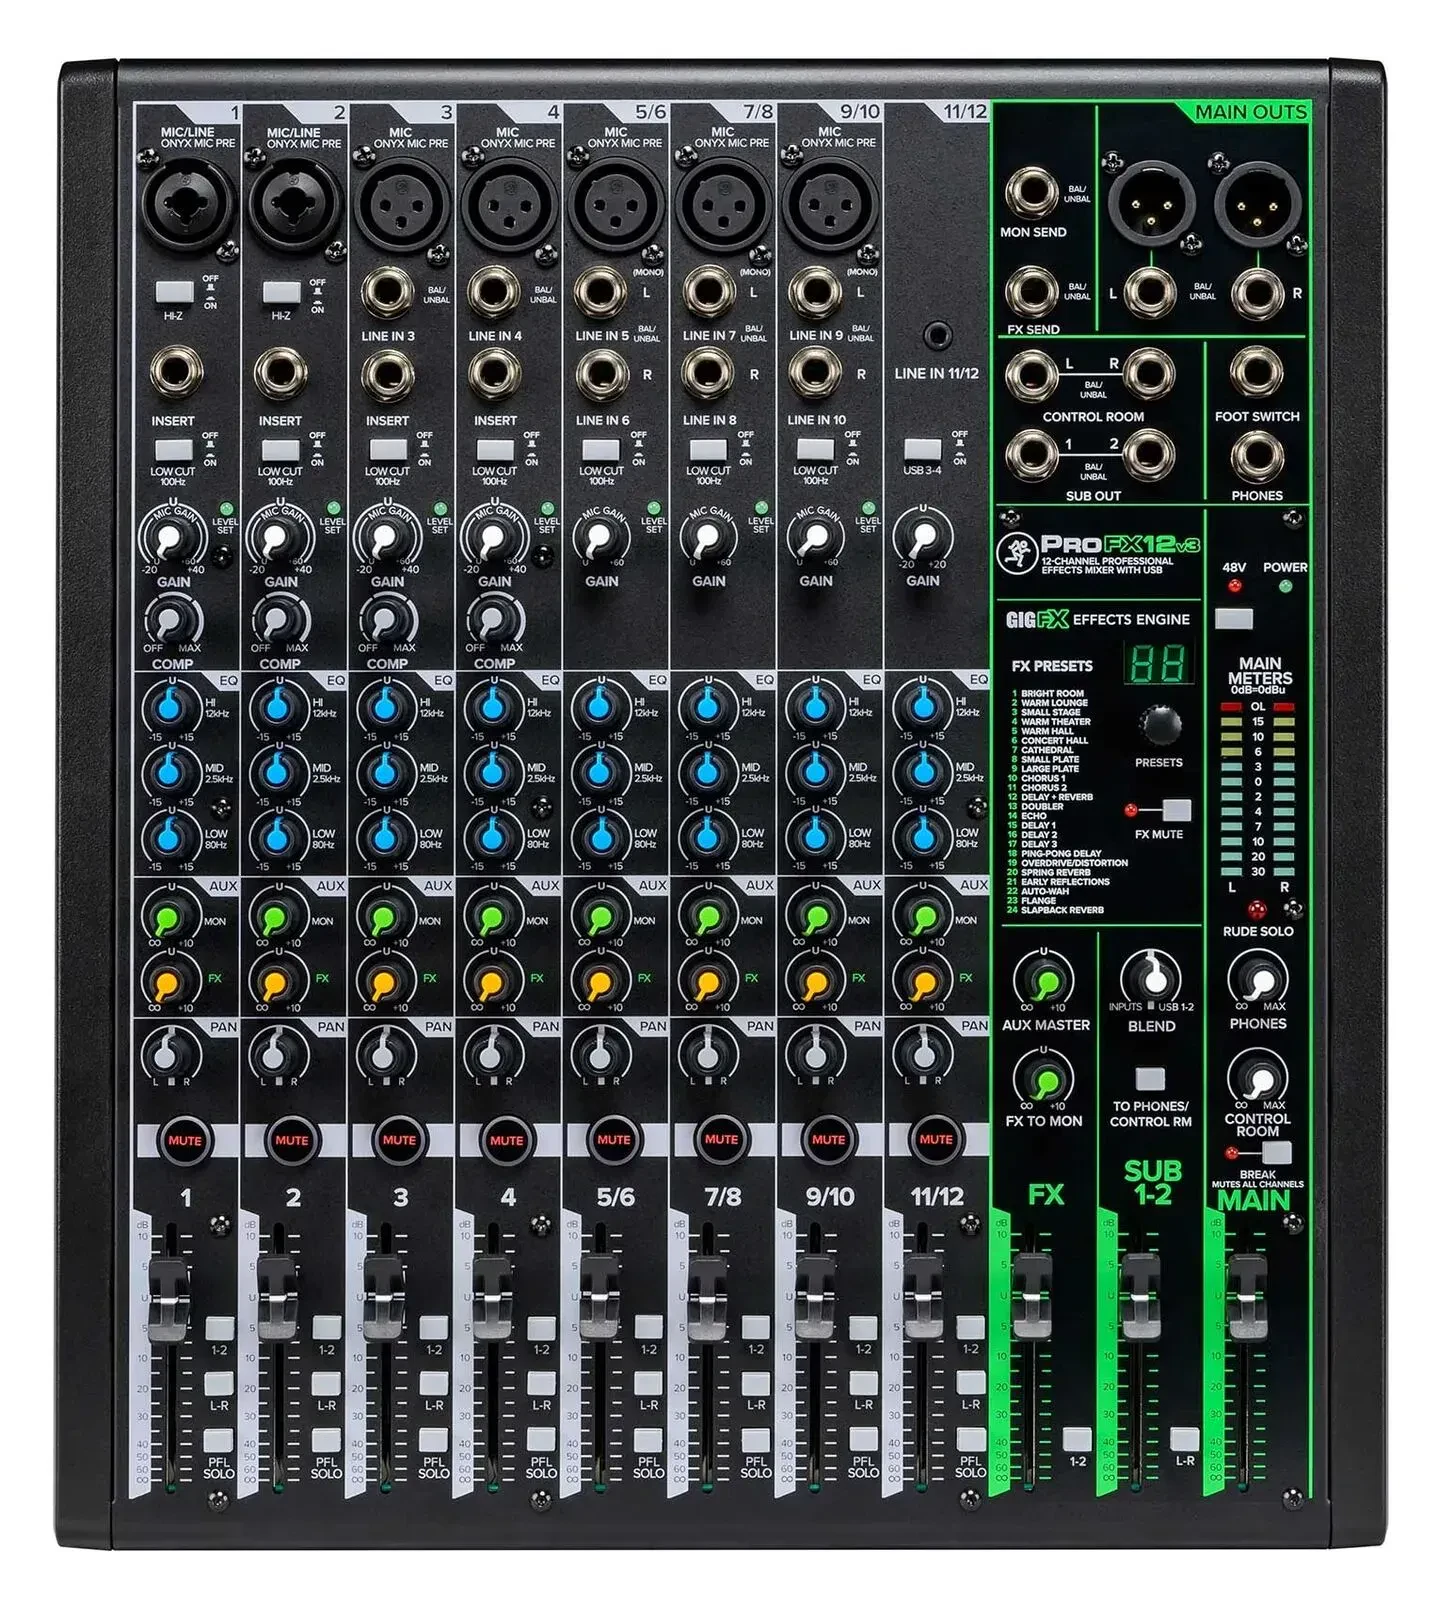The width and height of the screenshot is (1438, 1600).
Task: Click the FX presets rotary knob
Action: [1158, 725]
